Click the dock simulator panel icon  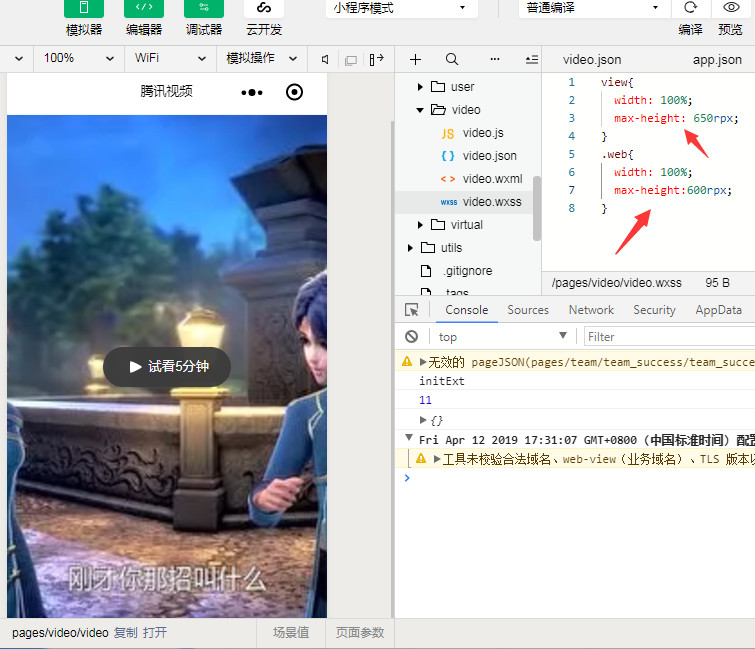click(377, 59)
